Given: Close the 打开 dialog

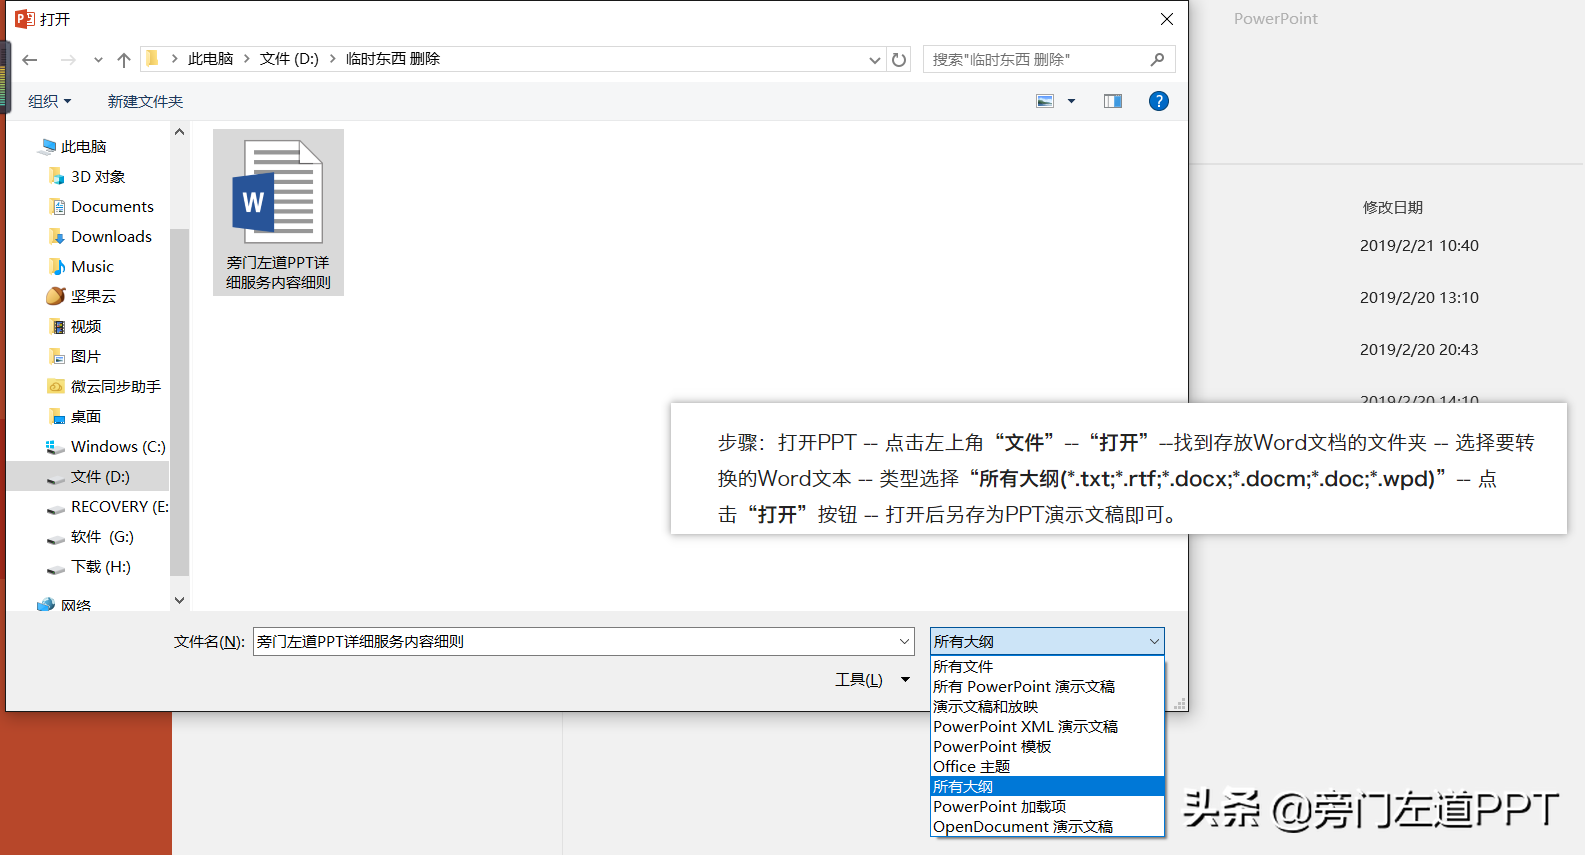Looking at the screenshot, I should coord(1167,19).
